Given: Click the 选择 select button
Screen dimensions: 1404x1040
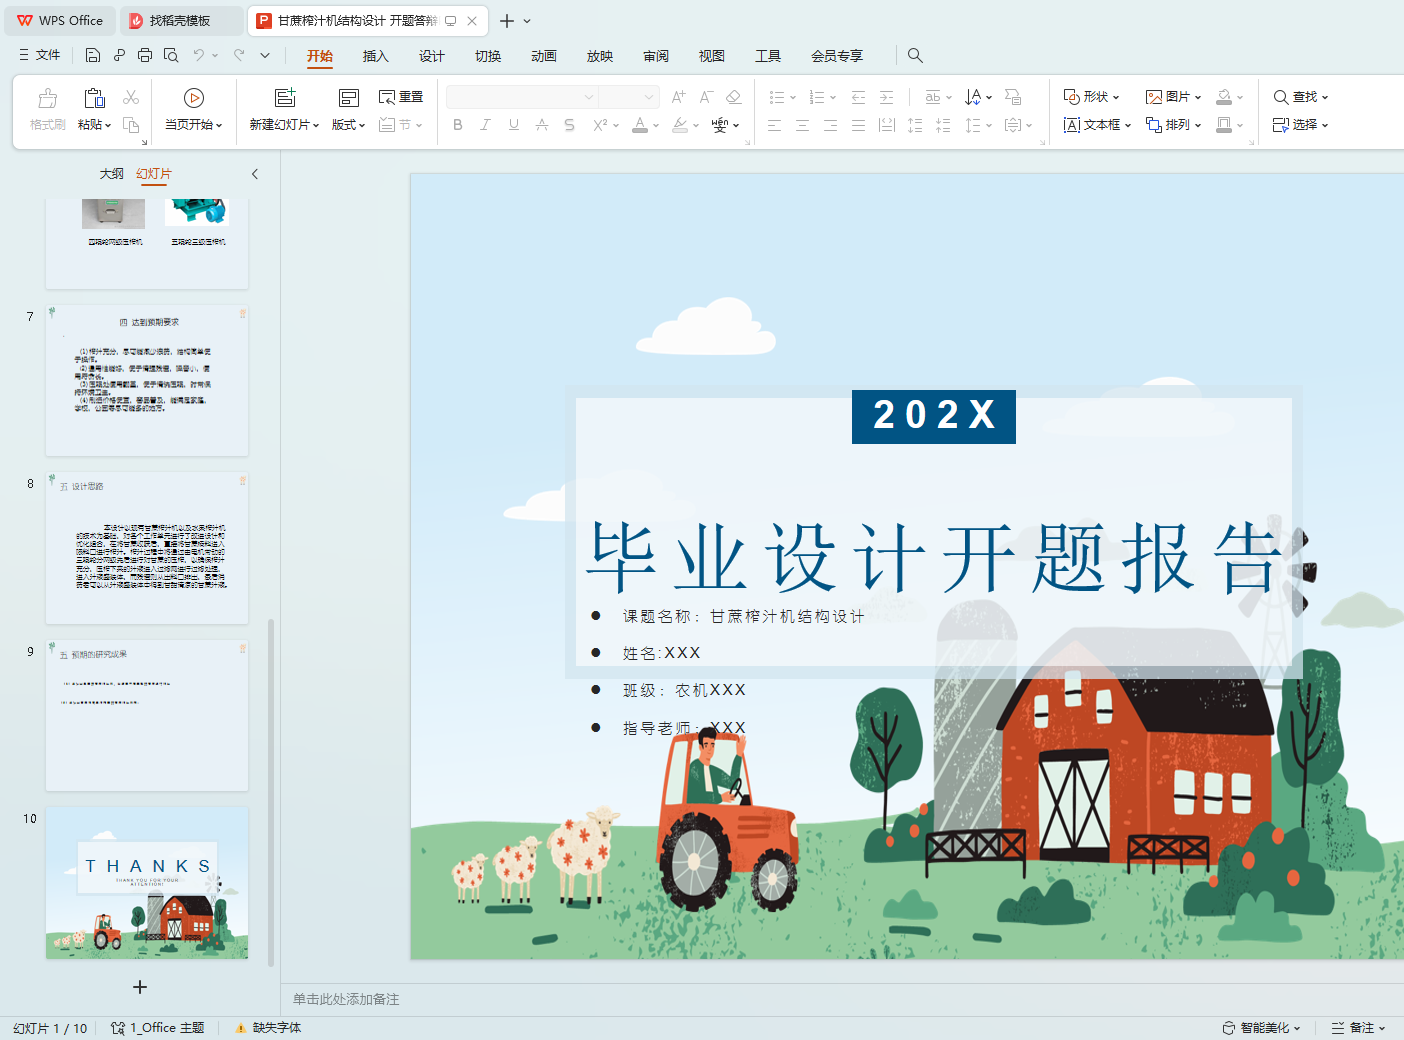Looking at the screenshot, I should [x=1300, y=125].
